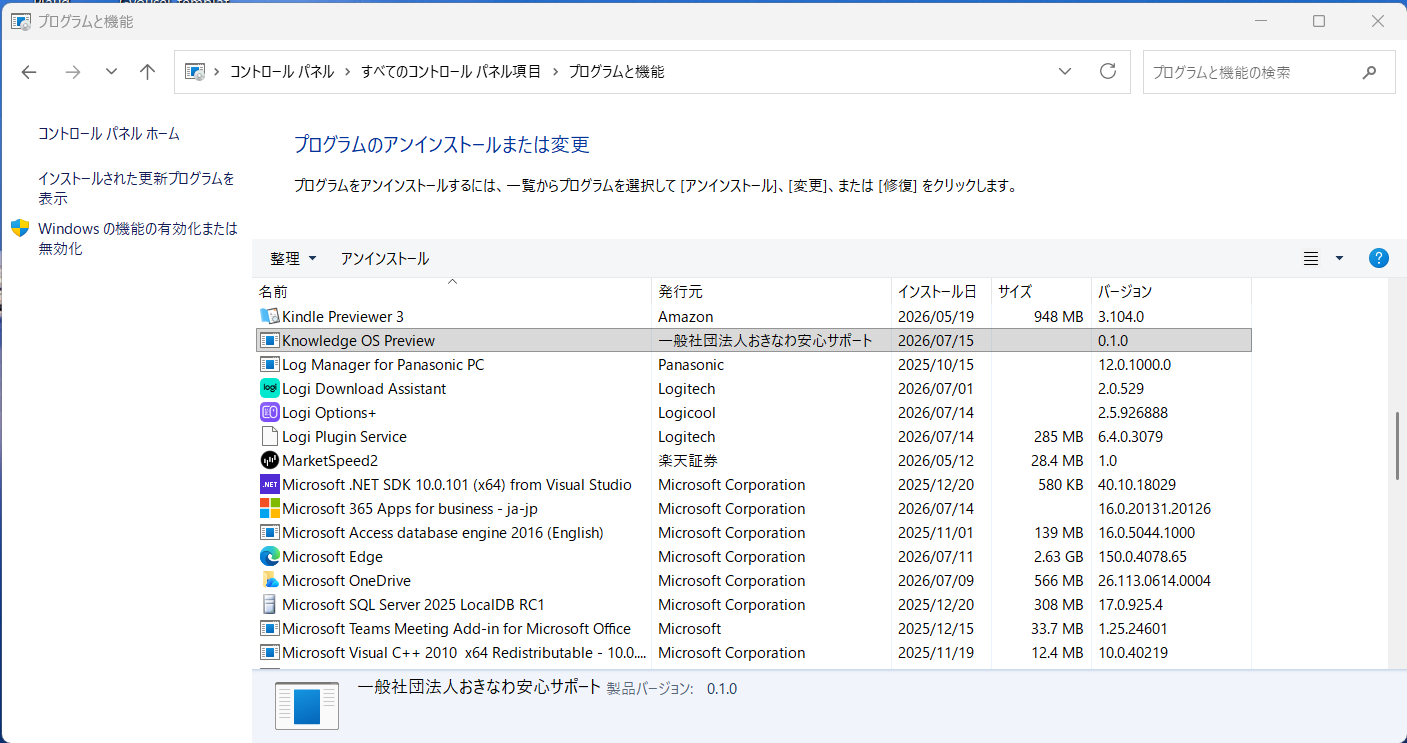This screenshot has width=1407, height=743.
Task: Sort by 名前 column header
Action: coord(452,291)
